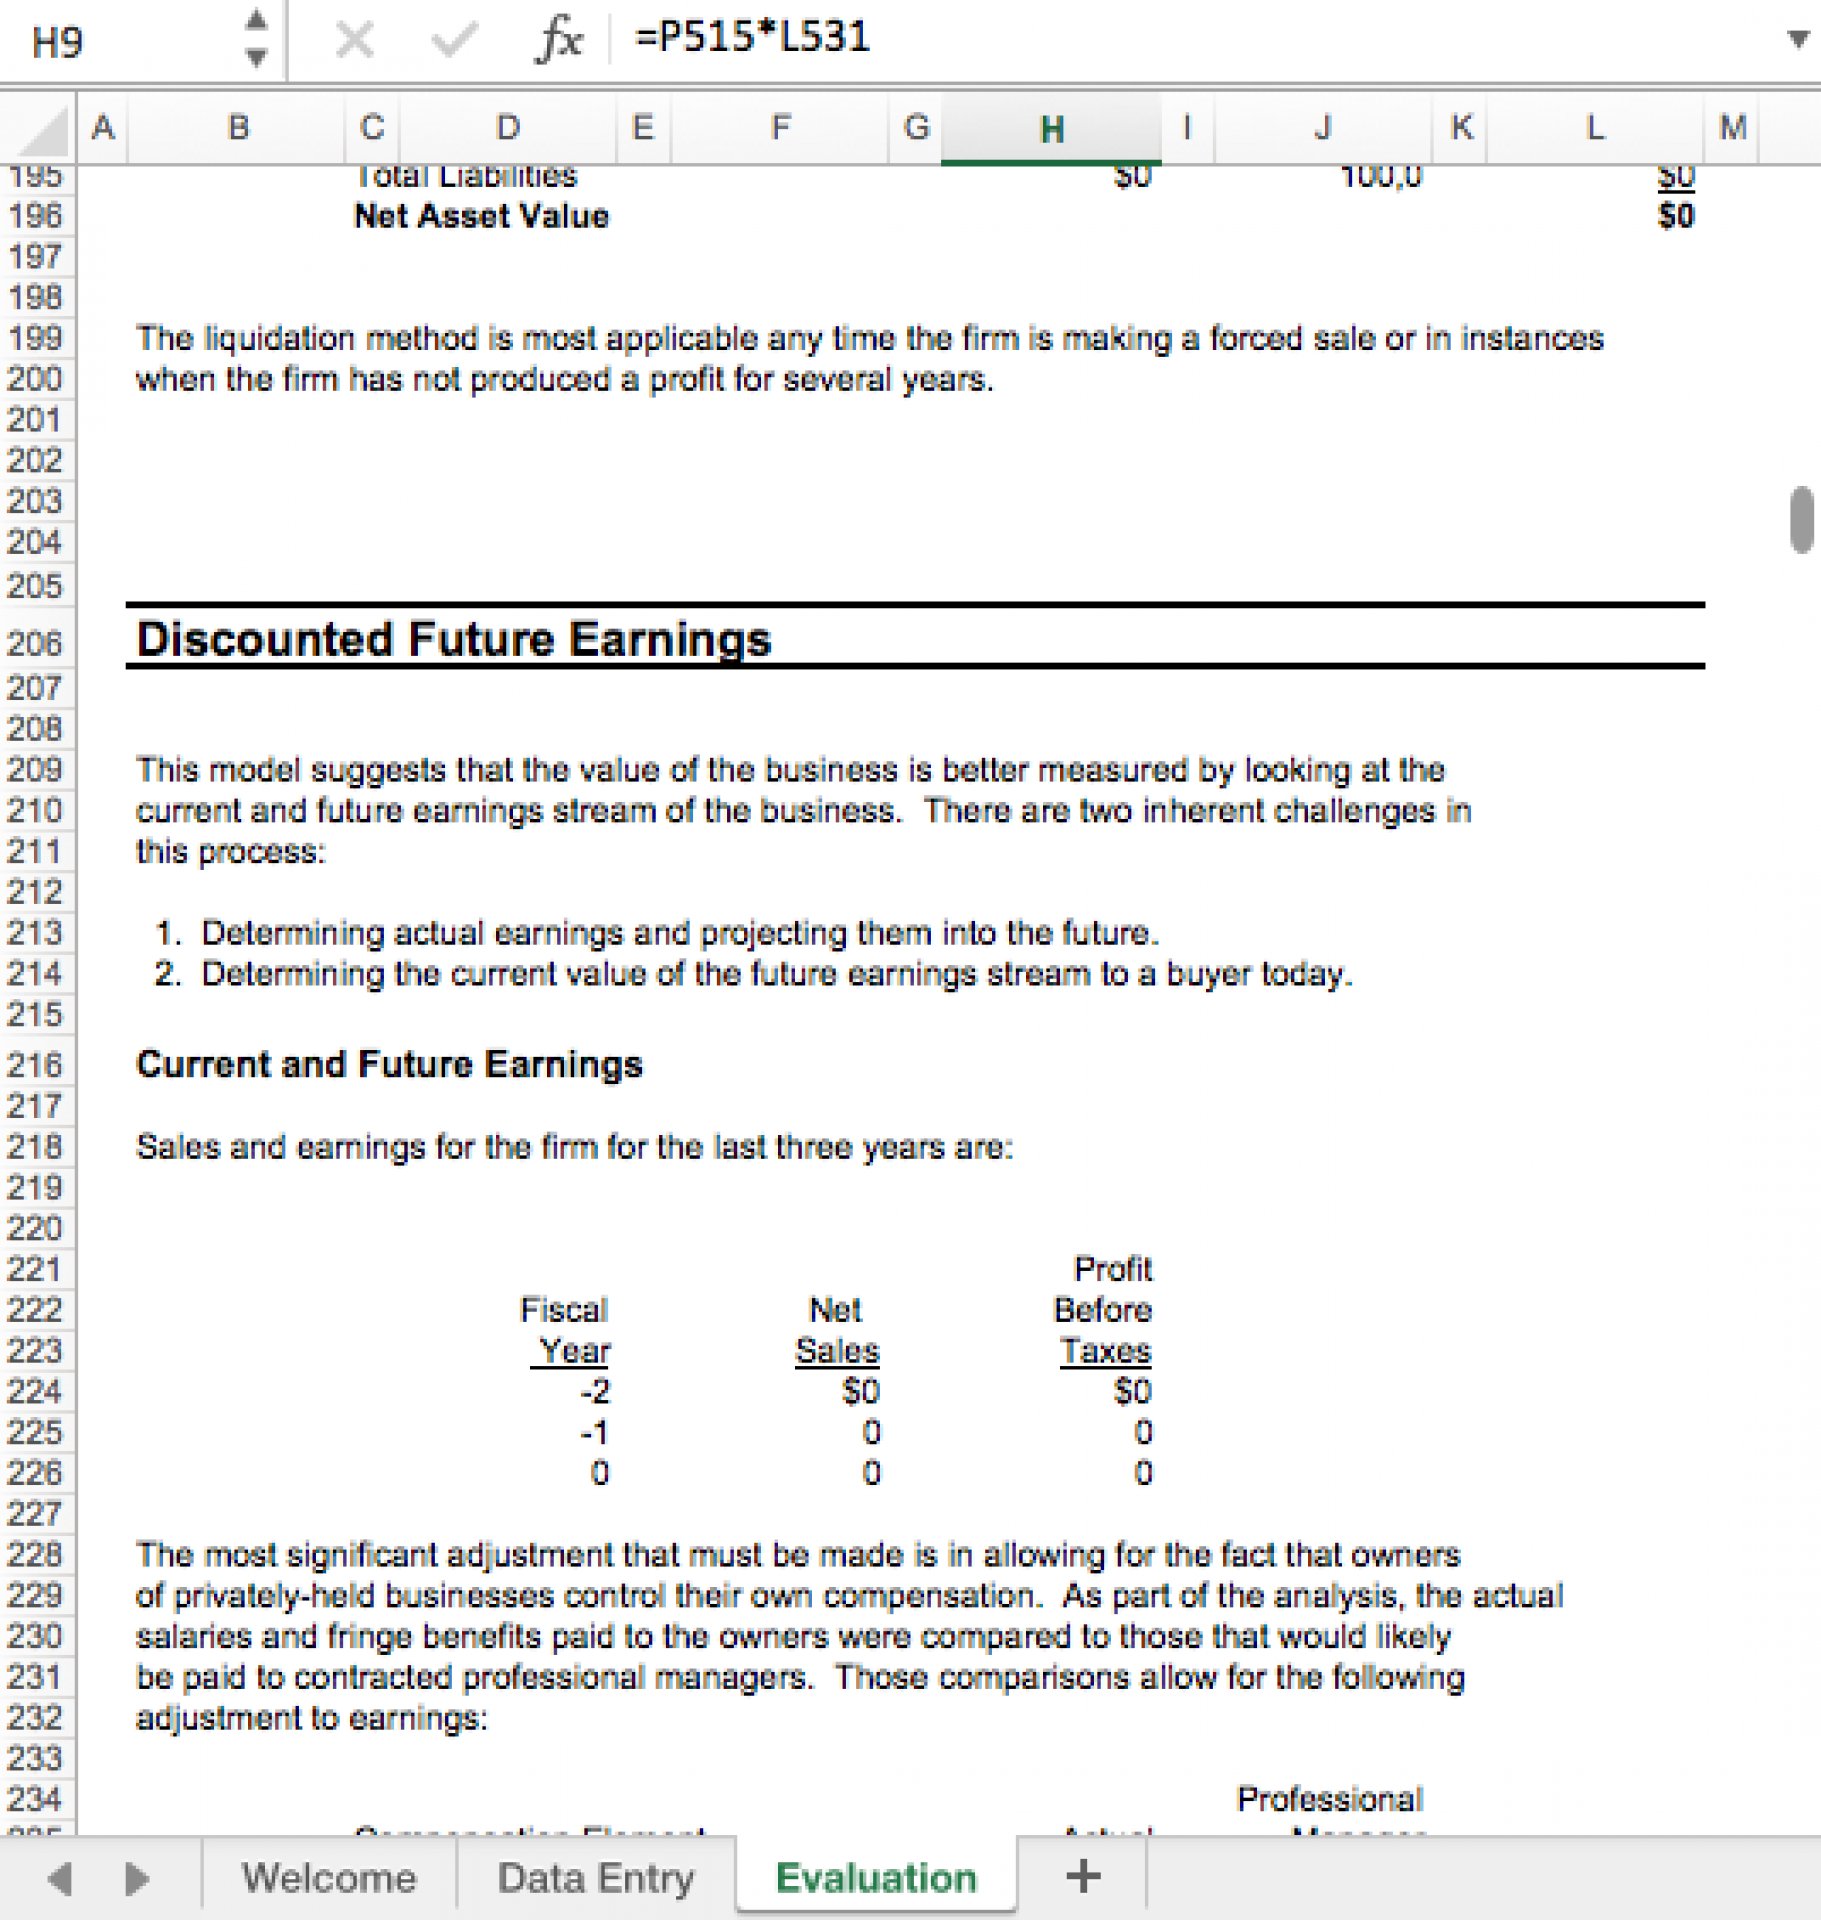Click the 'Net' label in row 222
1821x1920 pixels.
point(835,1310)
